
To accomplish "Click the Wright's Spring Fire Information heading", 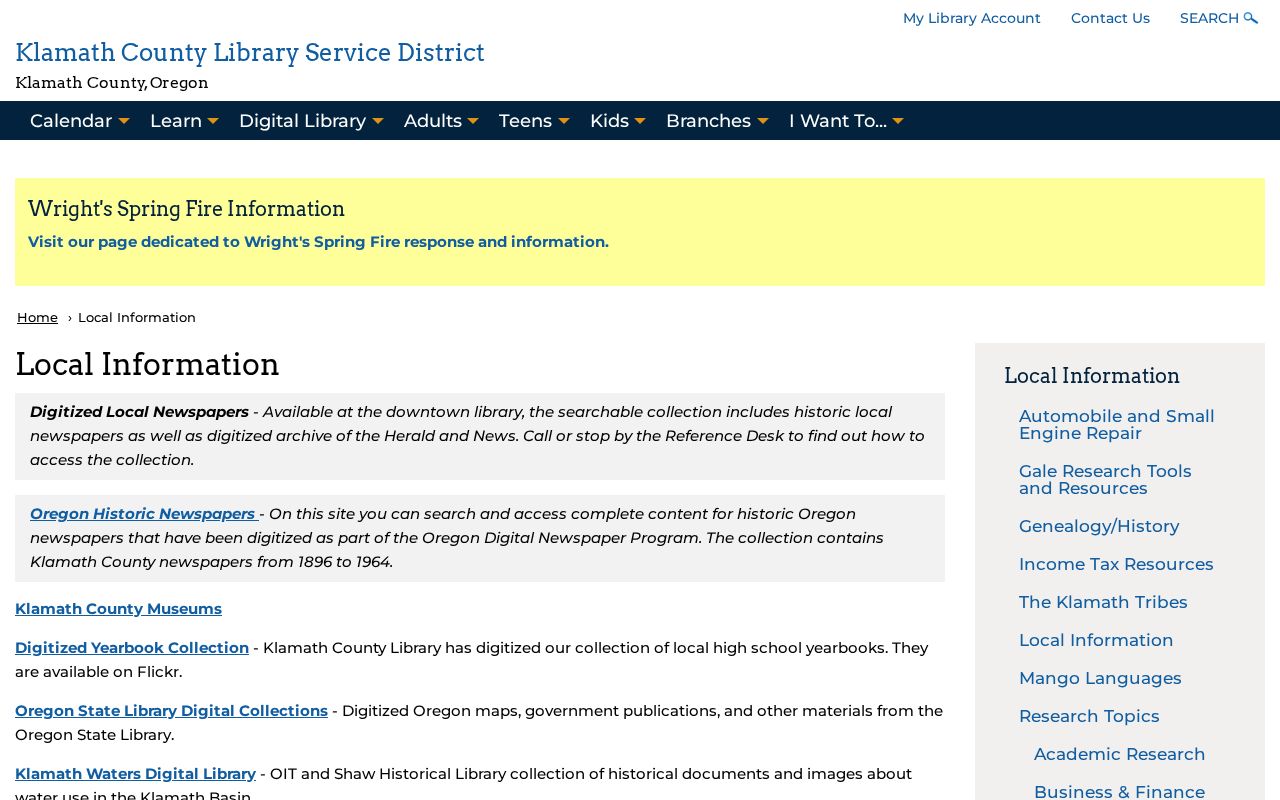I will click(186, 209).
